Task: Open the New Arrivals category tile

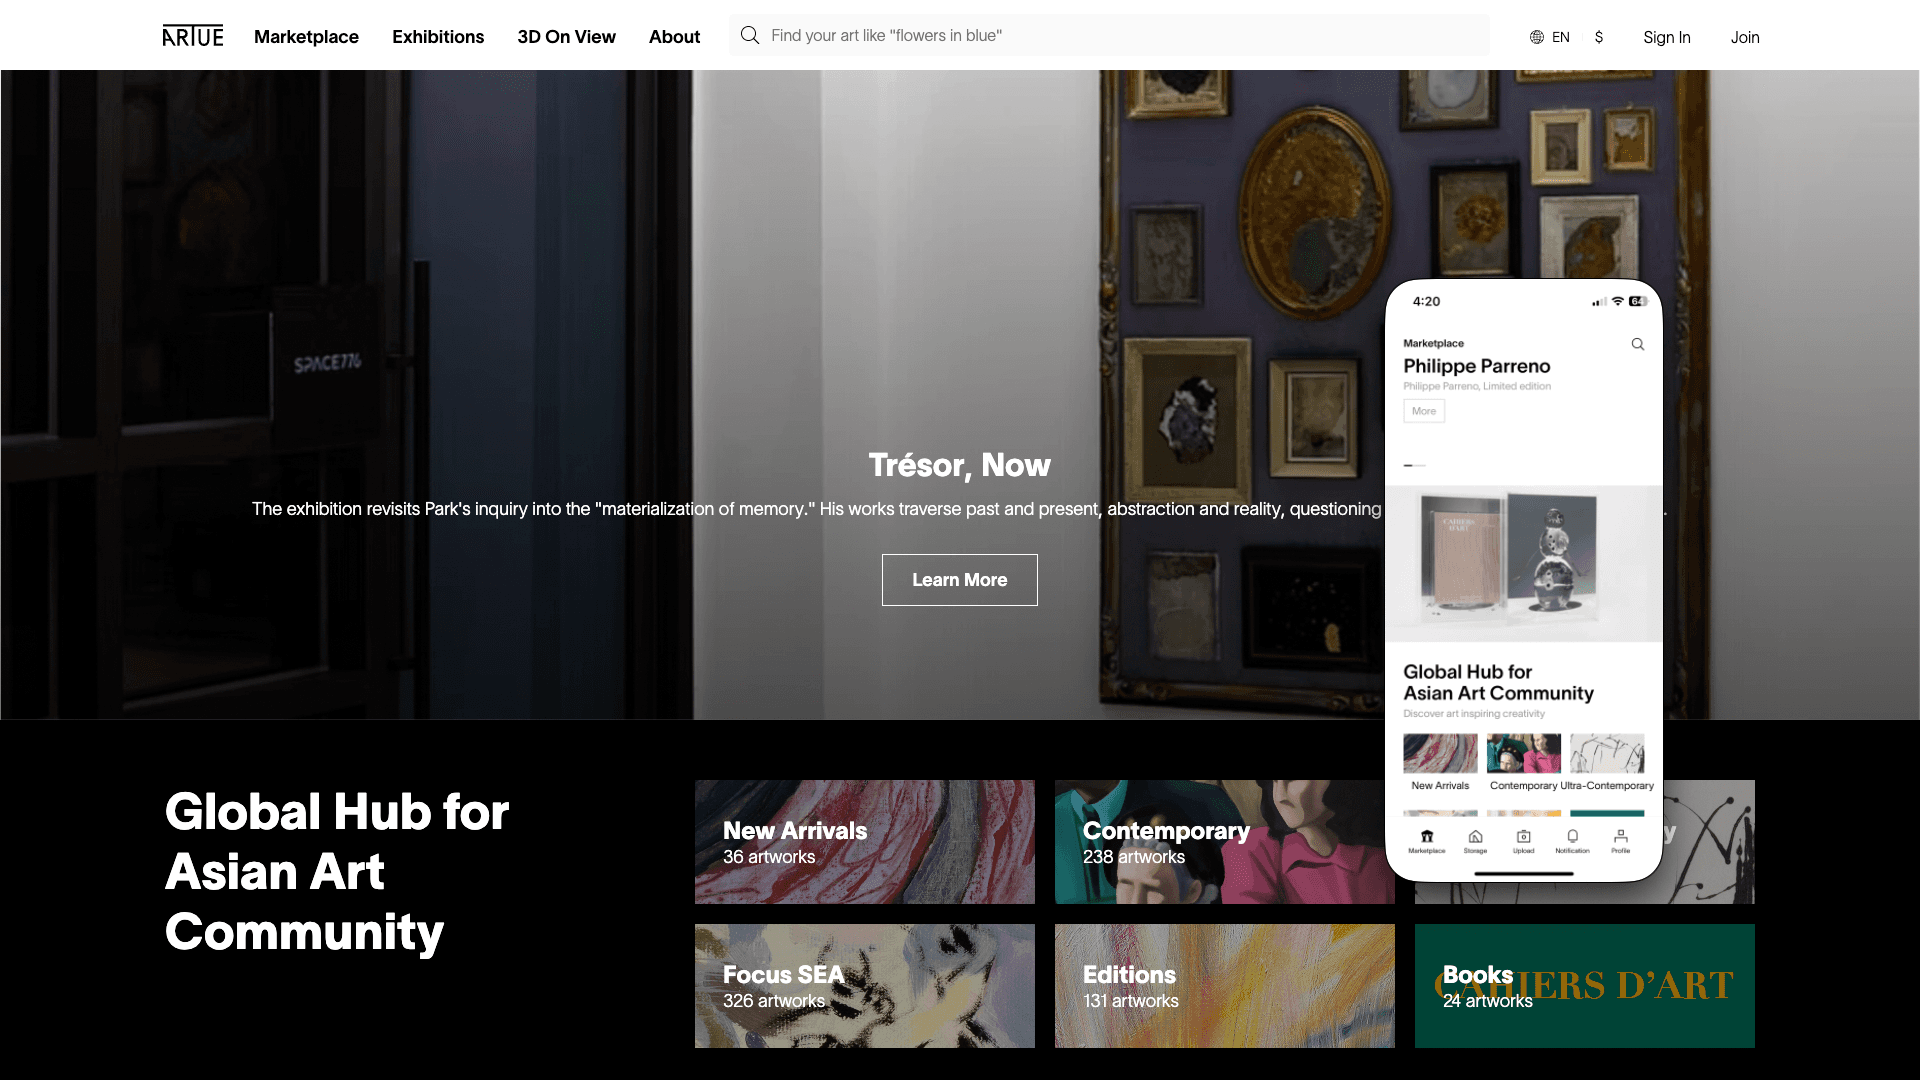Action: point(865,842)
